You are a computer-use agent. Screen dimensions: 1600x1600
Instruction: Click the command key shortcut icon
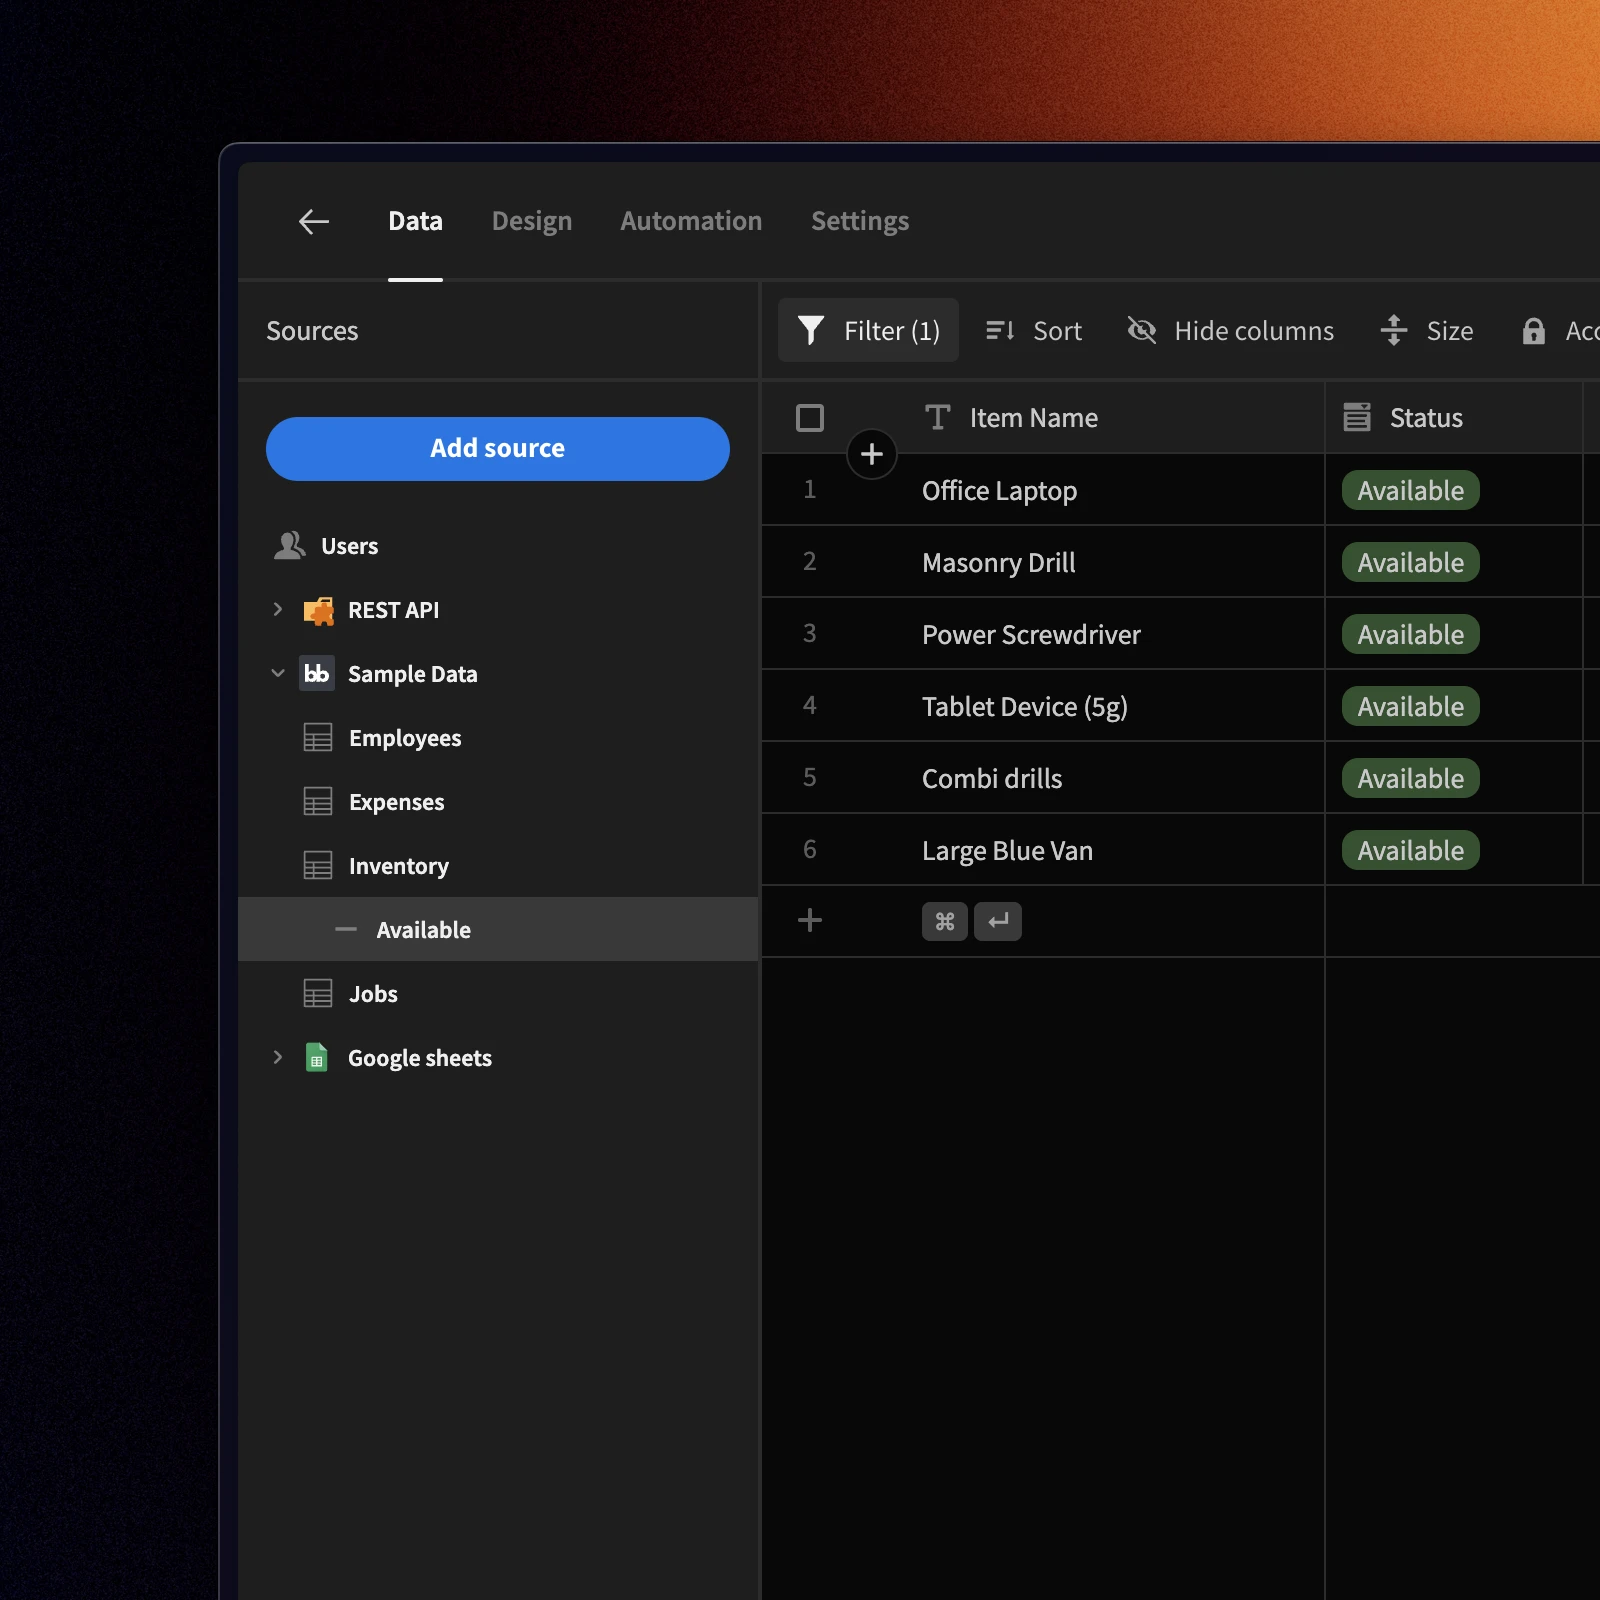(945, 921)
